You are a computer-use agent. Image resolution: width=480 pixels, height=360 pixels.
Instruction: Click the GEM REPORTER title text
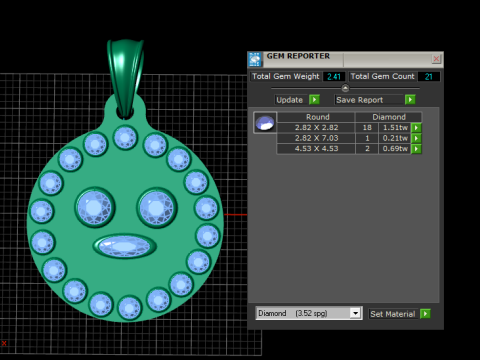[x=298, y=56]
